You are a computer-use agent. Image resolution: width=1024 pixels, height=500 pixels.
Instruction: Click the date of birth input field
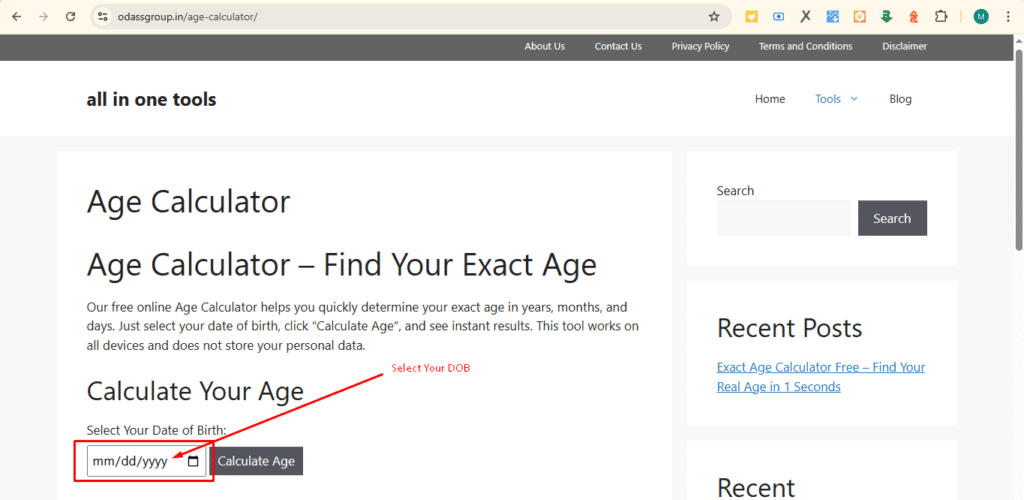tap(146, 461)
